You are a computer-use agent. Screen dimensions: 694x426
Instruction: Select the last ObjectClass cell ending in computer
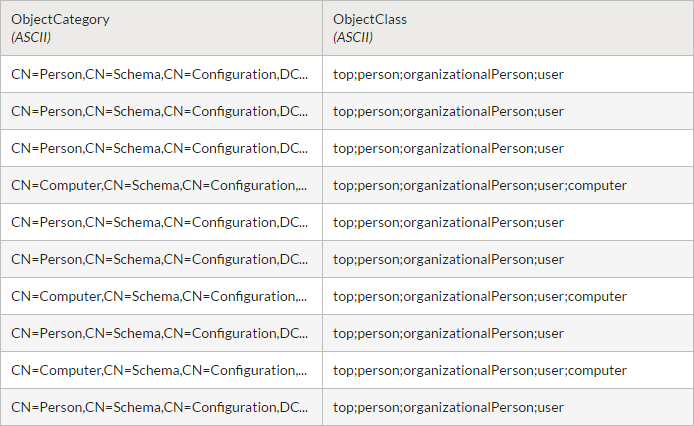click(479, 370)
